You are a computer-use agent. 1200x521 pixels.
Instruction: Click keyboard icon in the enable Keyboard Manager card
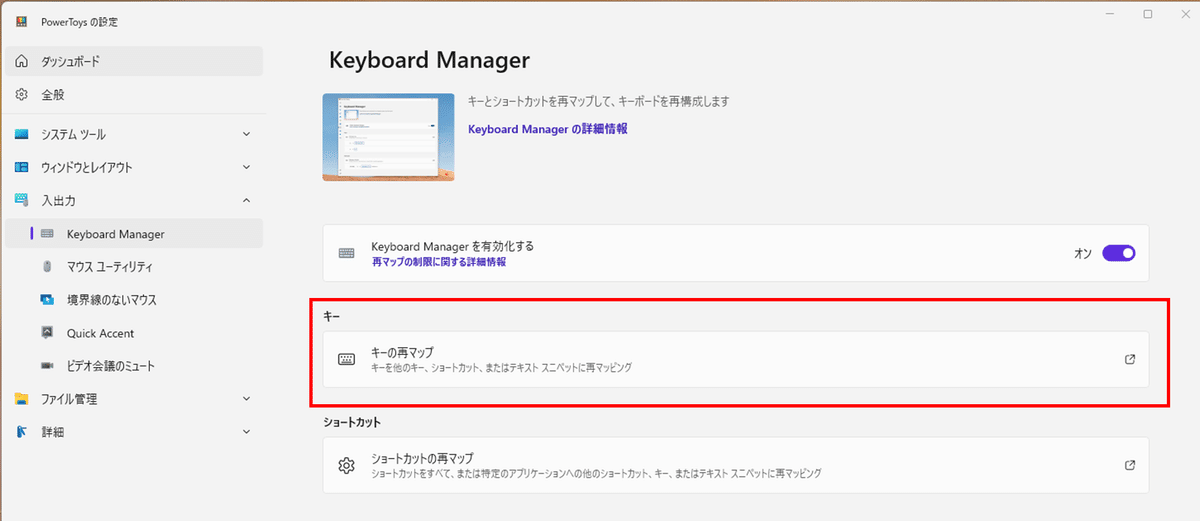(x=347, y=253)
